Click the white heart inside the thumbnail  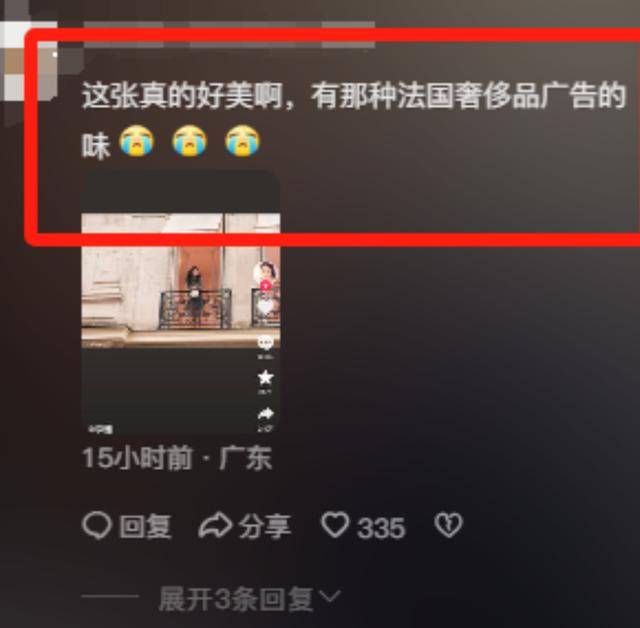click(266, 306)
